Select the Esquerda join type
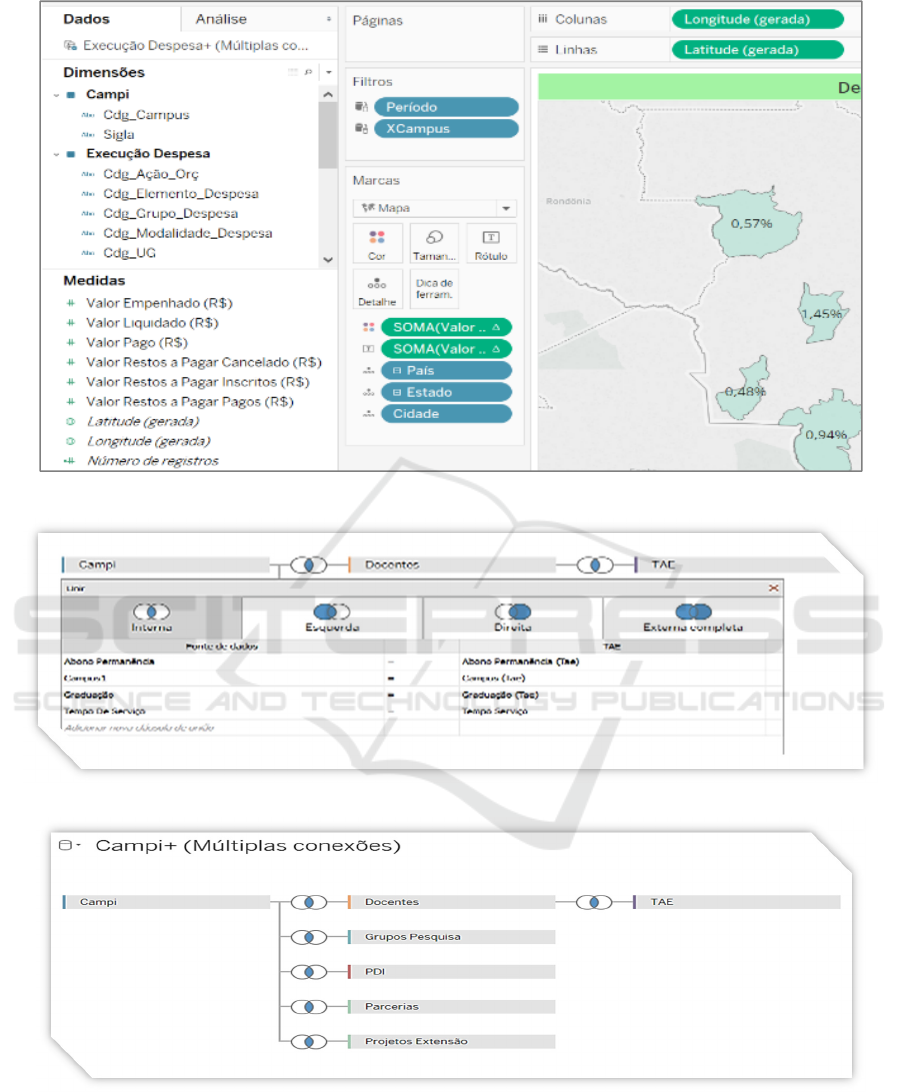901x1092 pixels. click(x=331, y=618)
